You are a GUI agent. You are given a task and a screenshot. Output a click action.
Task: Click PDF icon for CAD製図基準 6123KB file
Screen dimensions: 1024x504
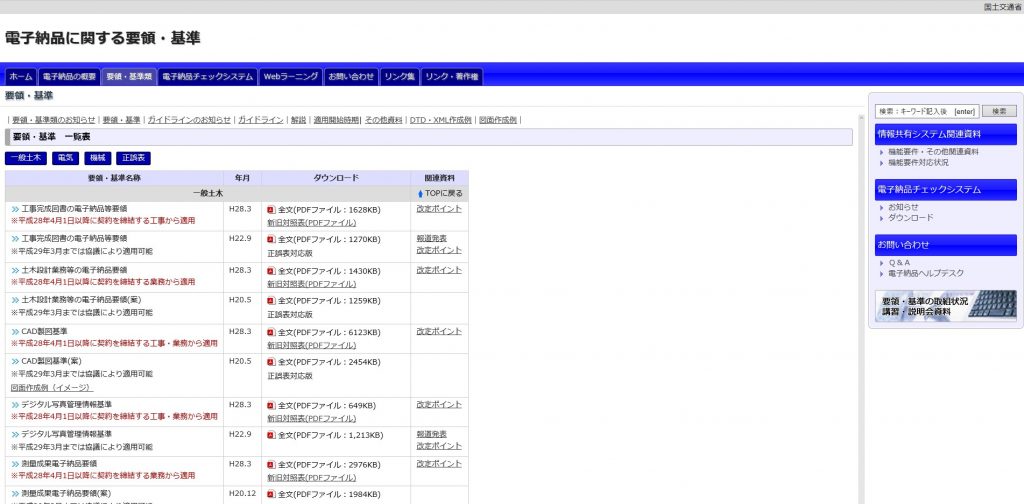tap(271, 332)
